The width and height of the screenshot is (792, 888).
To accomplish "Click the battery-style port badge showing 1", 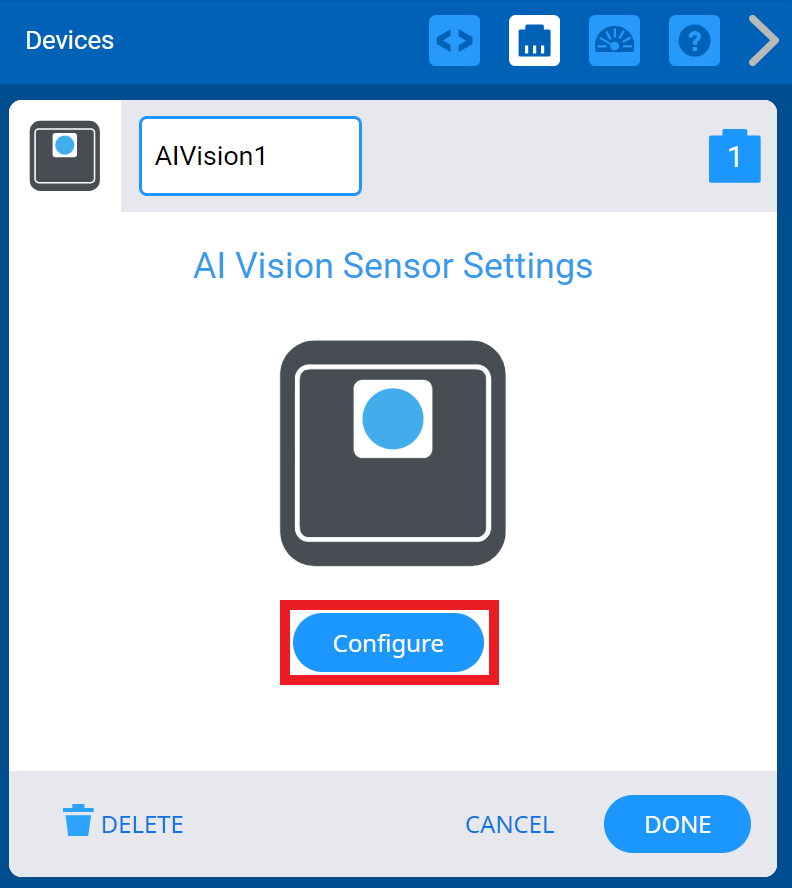I will click(735, 156).
